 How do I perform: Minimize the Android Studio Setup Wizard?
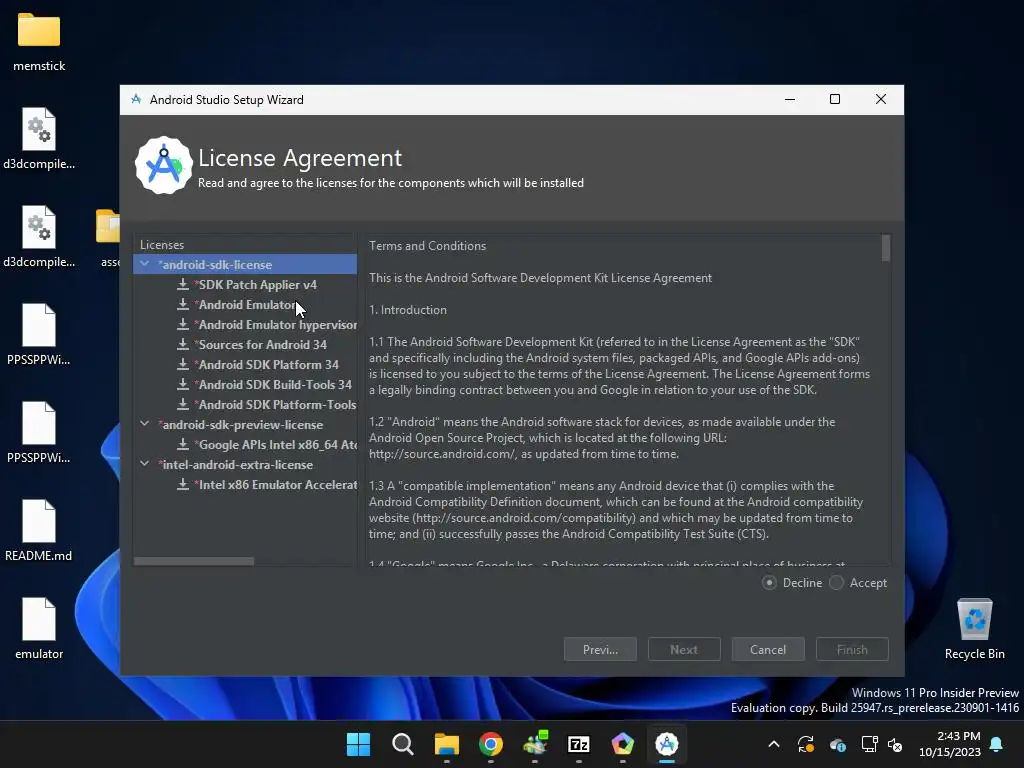click(790, 99)
